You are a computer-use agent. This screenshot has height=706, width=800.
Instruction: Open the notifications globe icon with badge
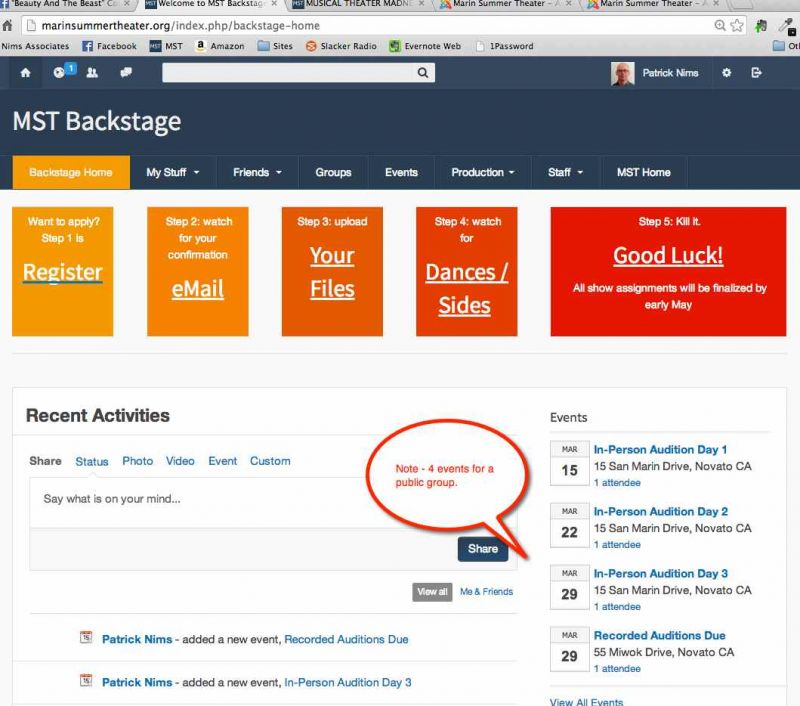point(61,72)
